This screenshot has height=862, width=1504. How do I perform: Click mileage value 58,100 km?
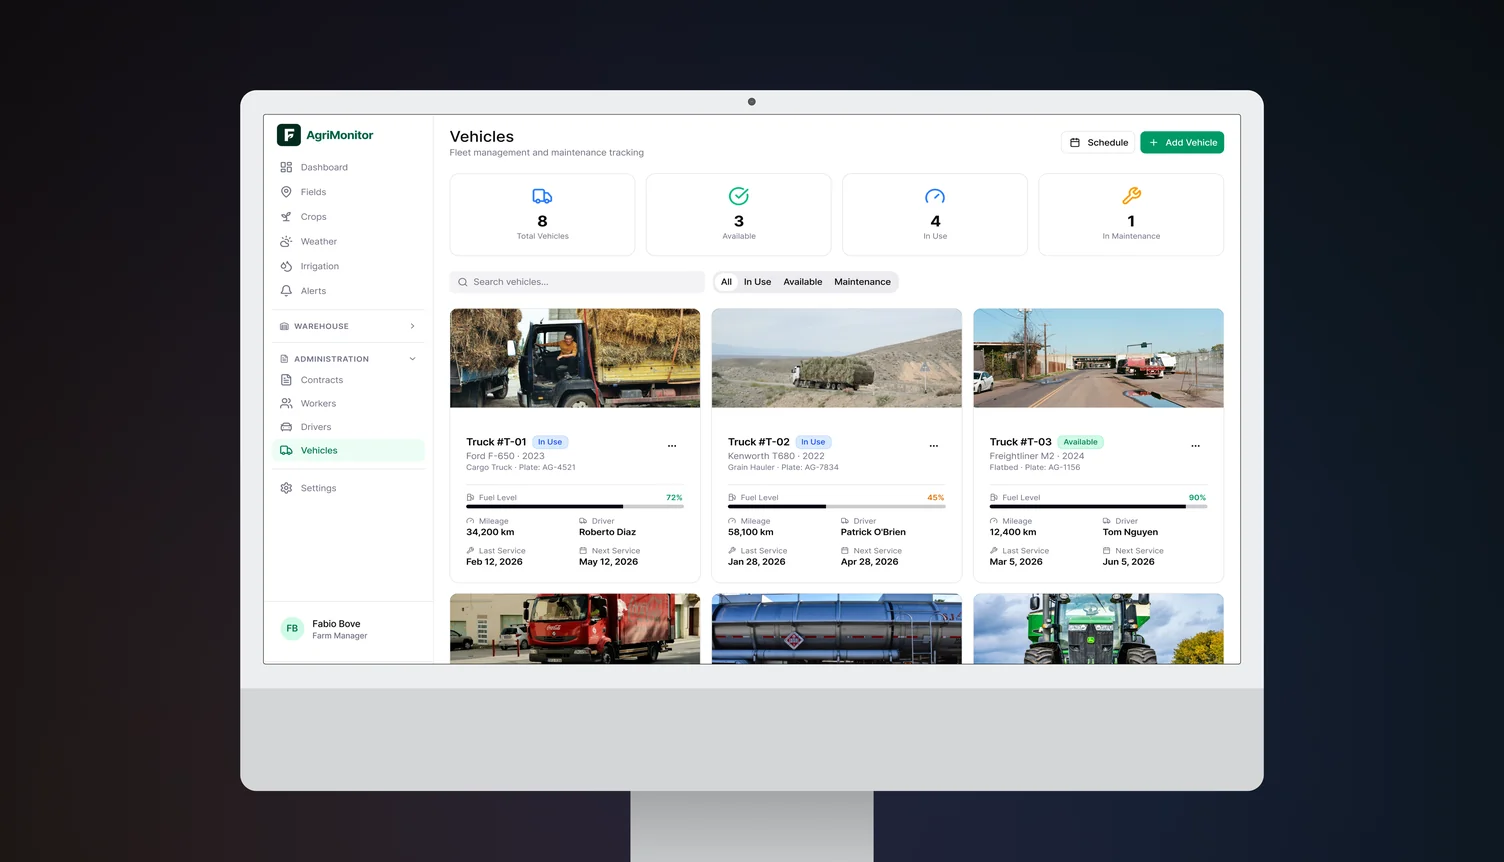point(751,532)
